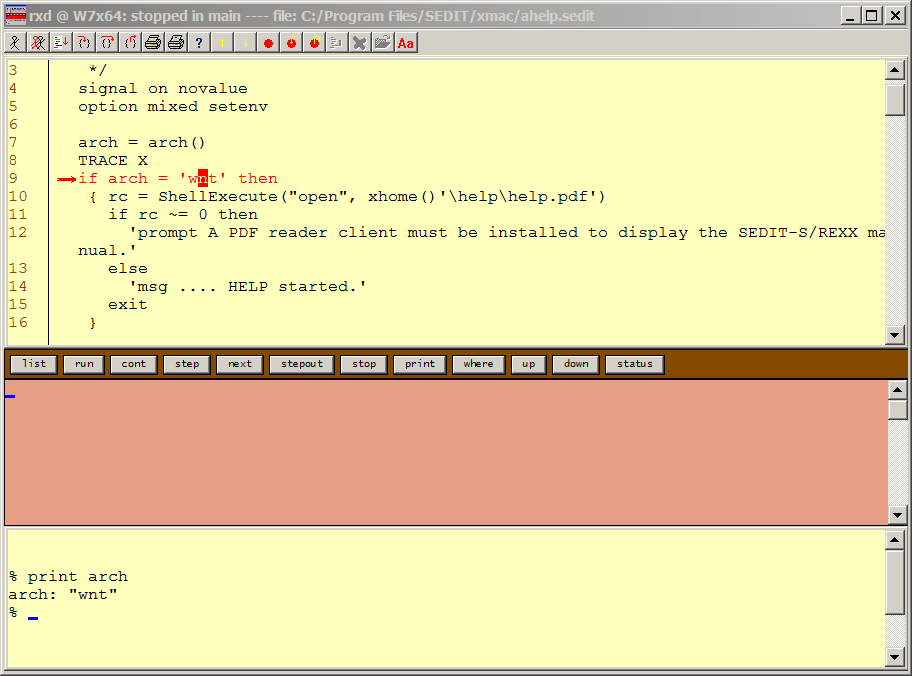The width and height of the screenshot is (912, 676).
Task: Click the pink output pane scrollbar thumb
Action: [897, 410]
